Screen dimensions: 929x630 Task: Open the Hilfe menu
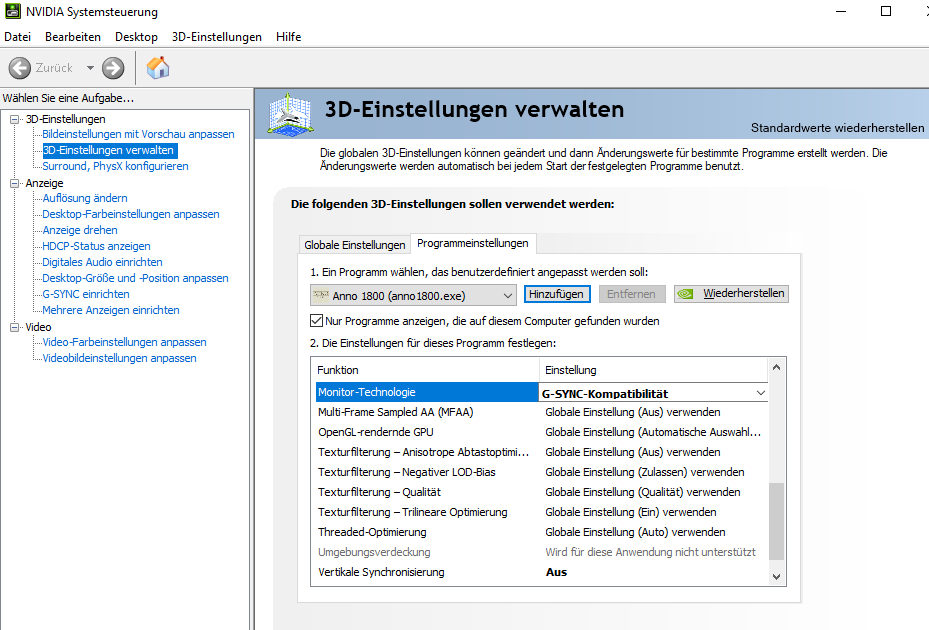coord(289,37)
